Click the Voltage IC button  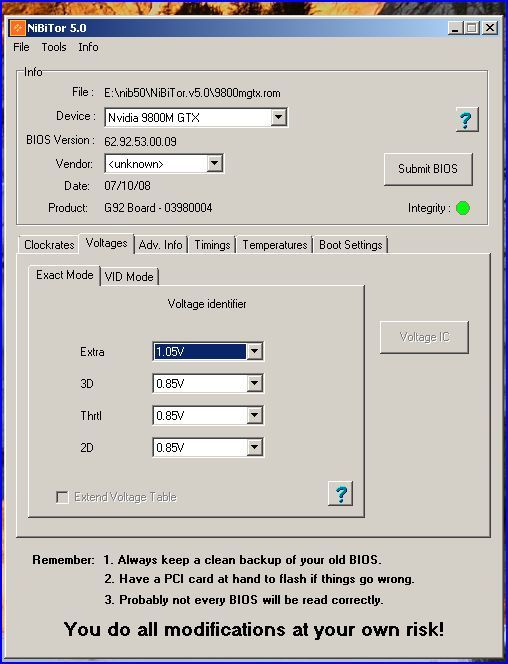pyautogui.click(x=424, y=337)
